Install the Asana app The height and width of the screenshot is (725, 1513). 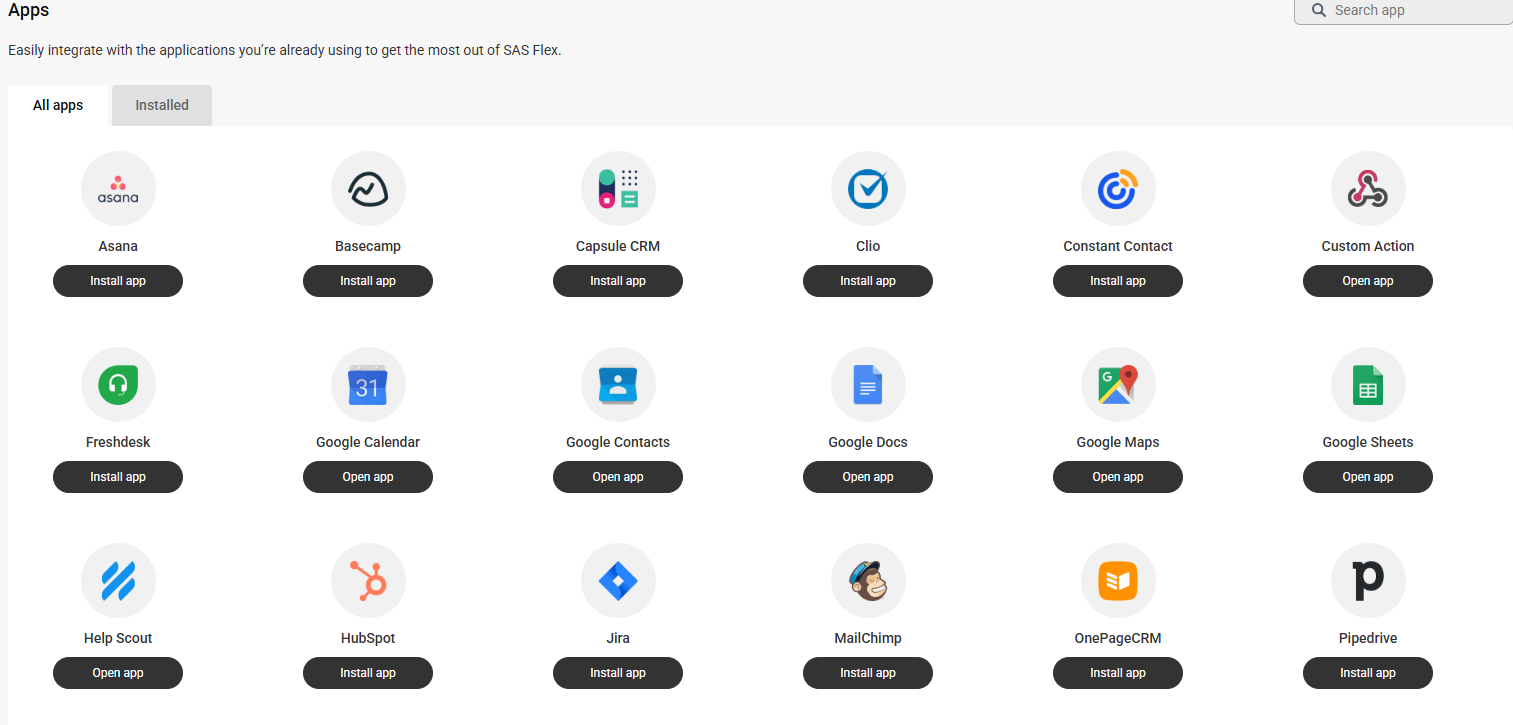tap(118, 281)
